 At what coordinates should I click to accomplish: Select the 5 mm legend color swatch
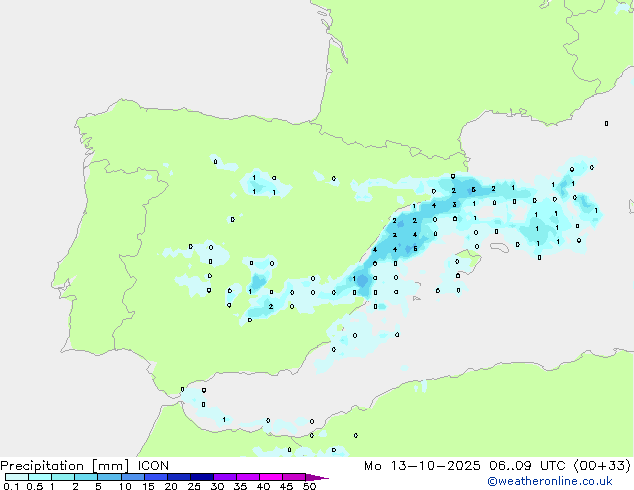[109, 477]
